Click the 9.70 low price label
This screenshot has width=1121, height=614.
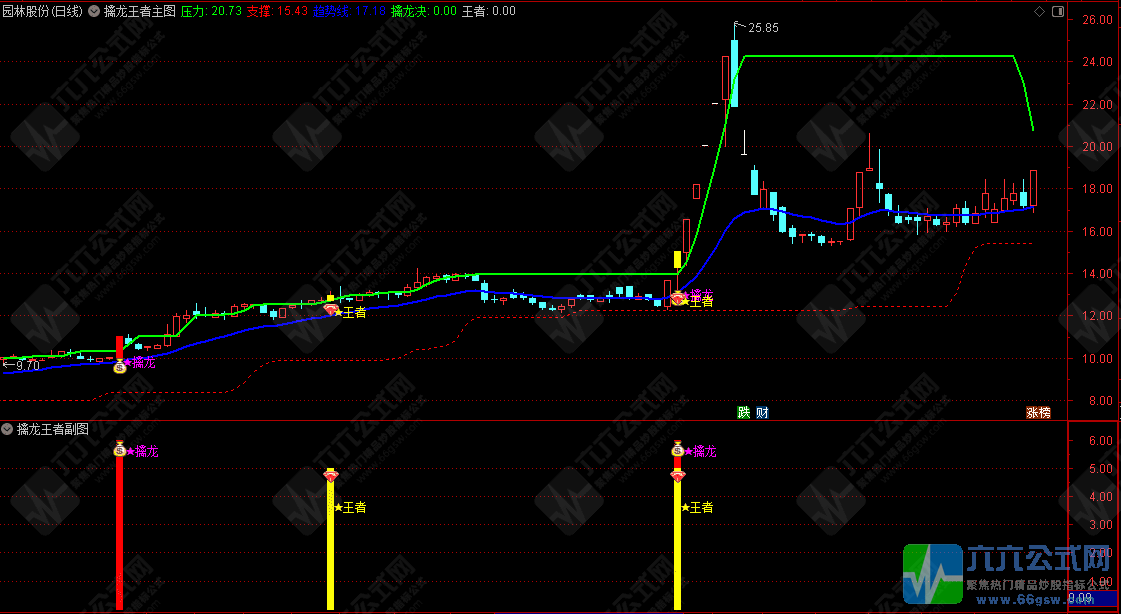click(x=26, y=366)
